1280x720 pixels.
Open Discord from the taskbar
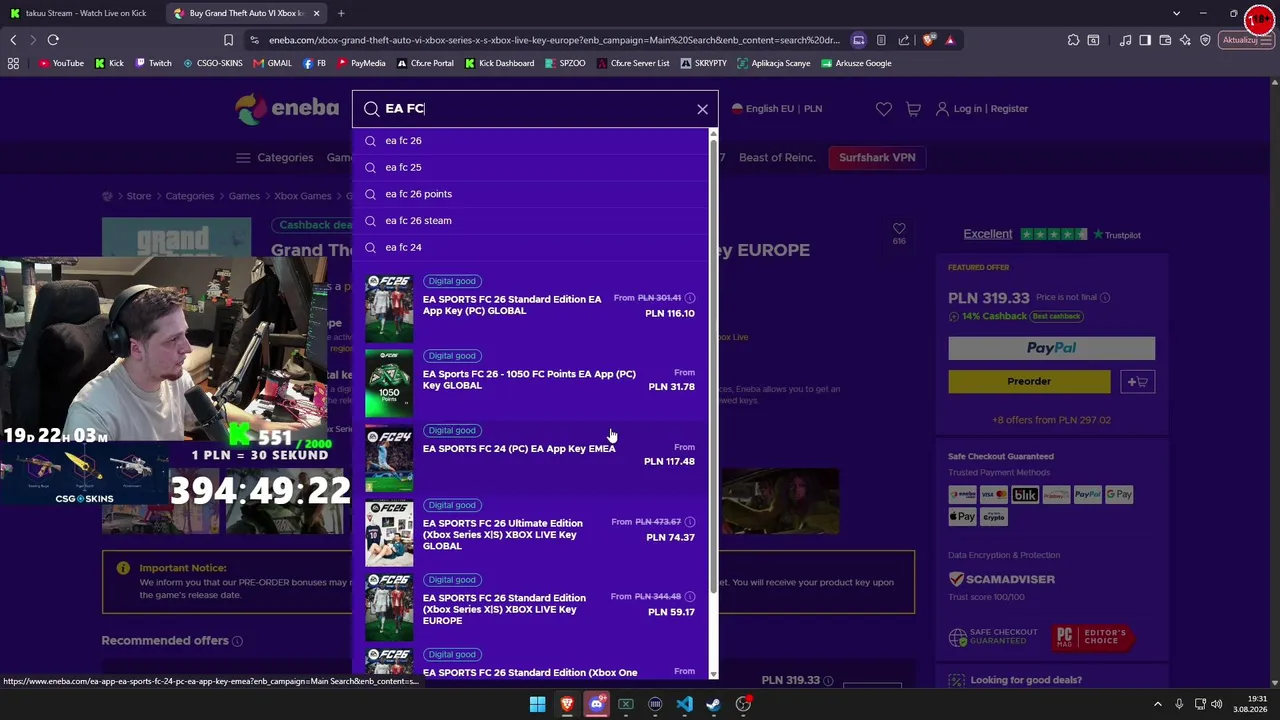pos(596,704)
